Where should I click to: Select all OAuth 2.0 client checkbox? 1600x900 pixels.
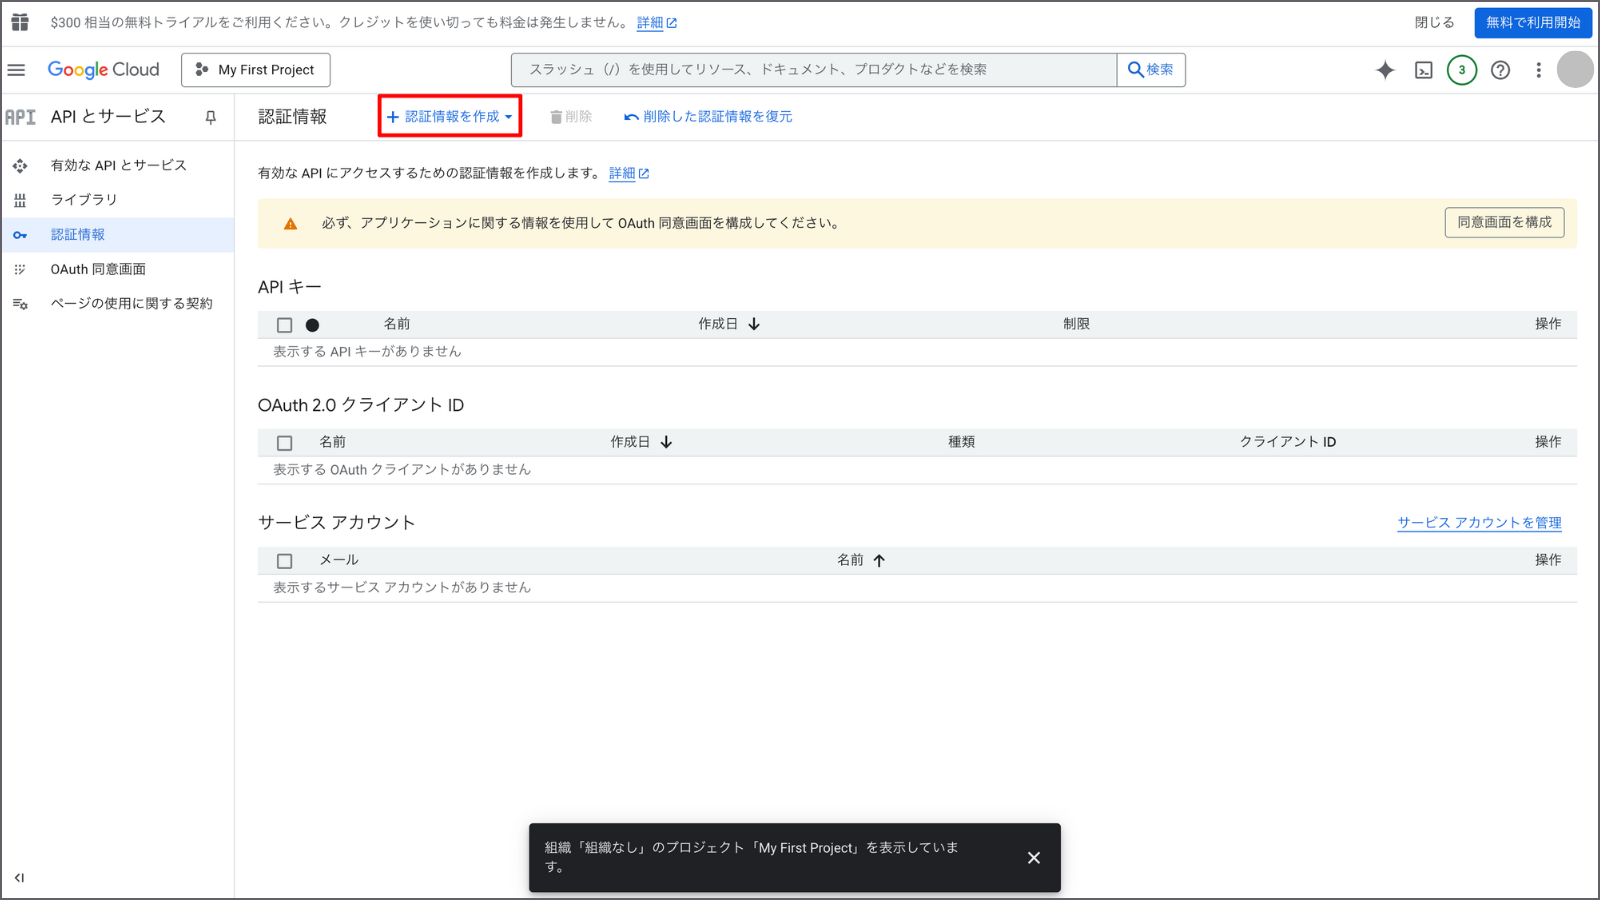[284, 443]
